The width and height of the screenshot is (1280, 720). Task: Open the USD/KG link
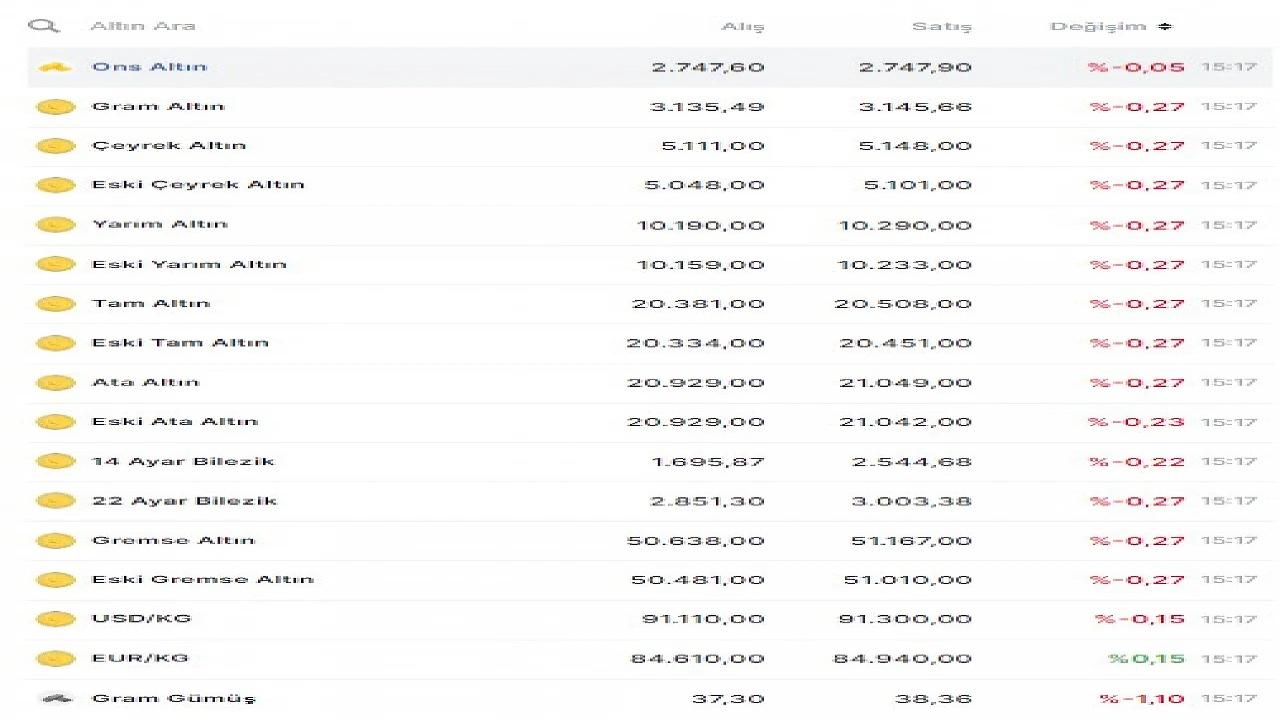tap(141, 619)
